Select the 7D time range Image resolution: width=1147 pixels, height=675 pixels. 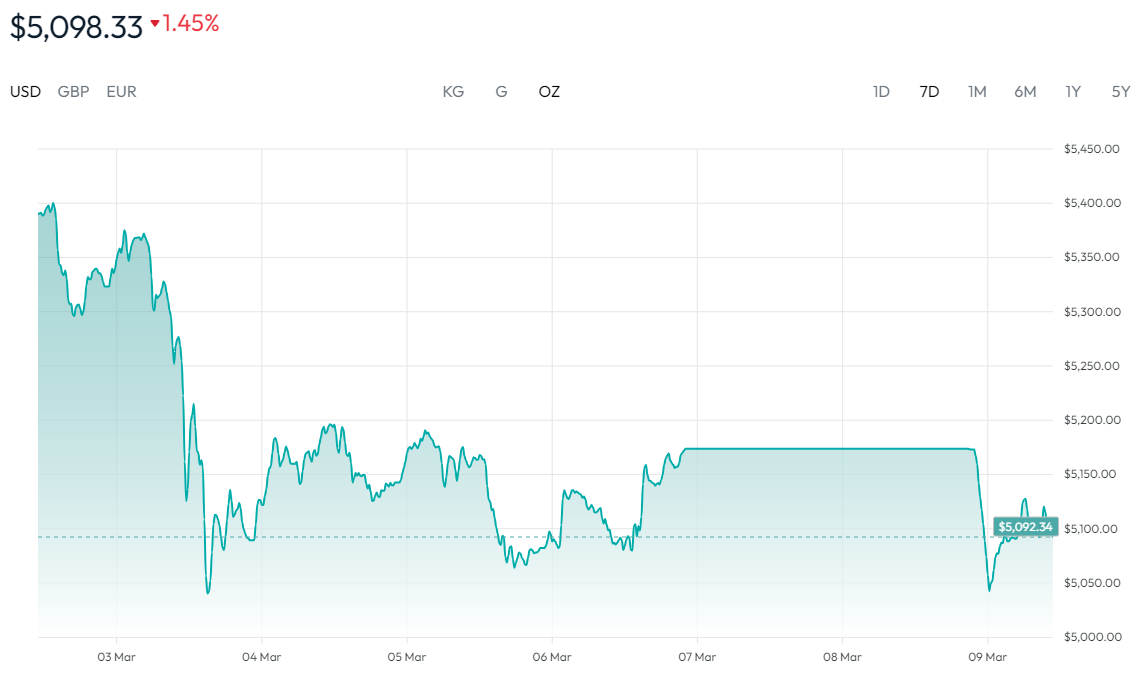[x=929, y=92]
